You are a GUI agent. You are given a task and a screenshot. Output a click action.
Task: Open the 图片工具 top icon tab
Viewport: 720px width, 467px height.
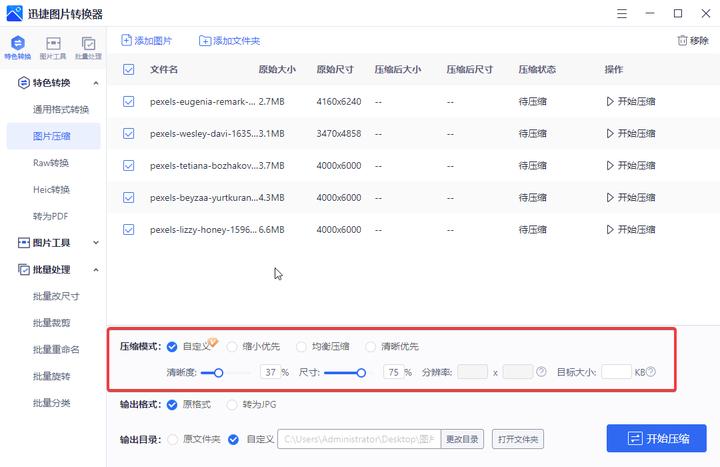click(53, 48)
